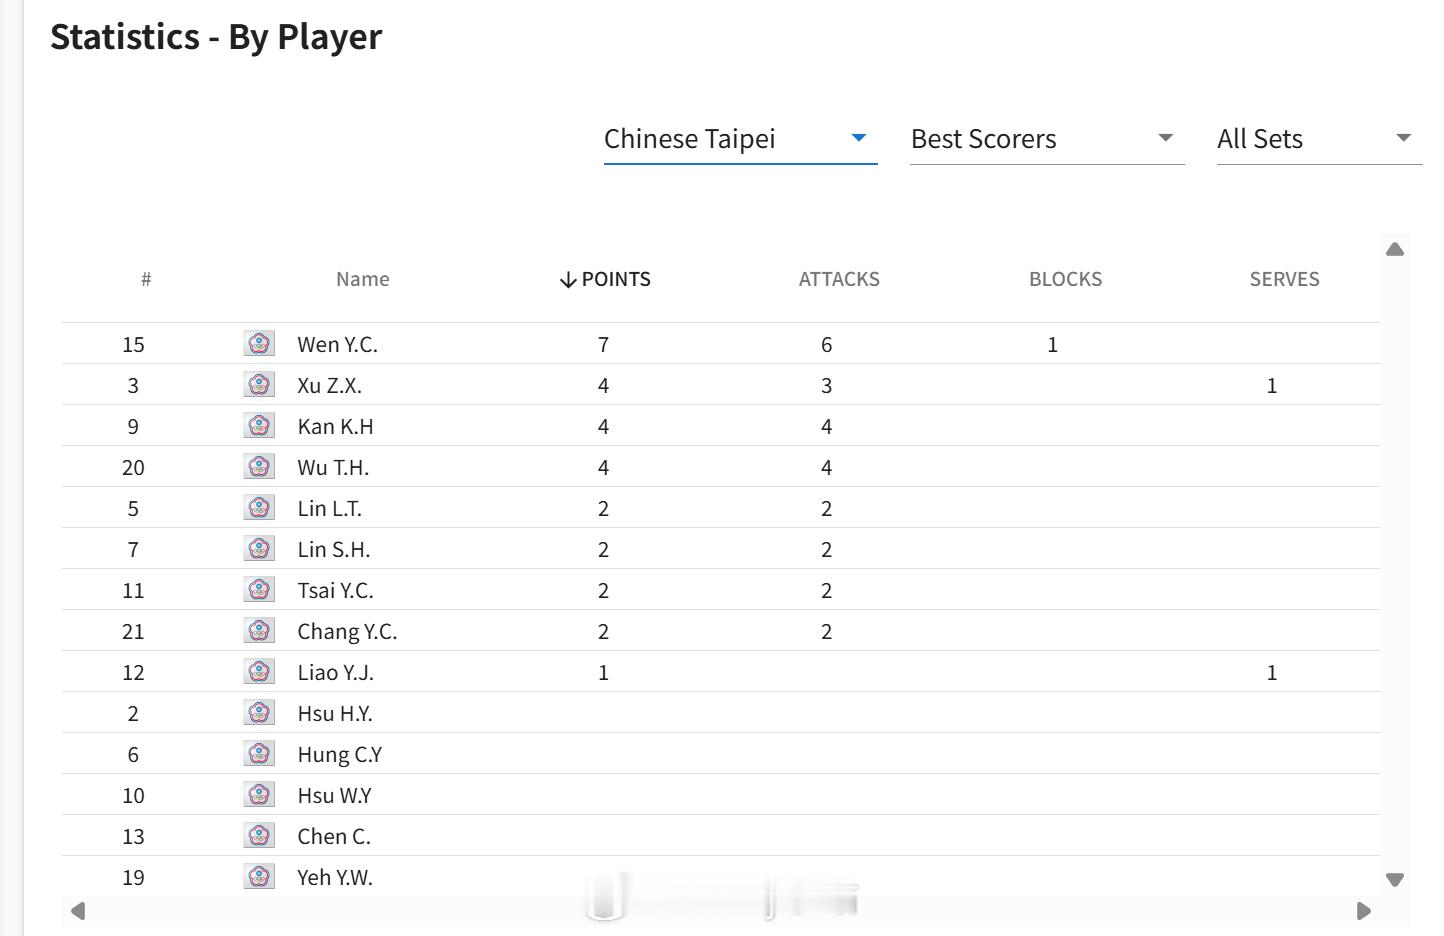The width and height of the screenshot is (1444, 936).
Task: Sort by the ATTACKS column header
Action: pyautogui.click(x=839, y=279)
